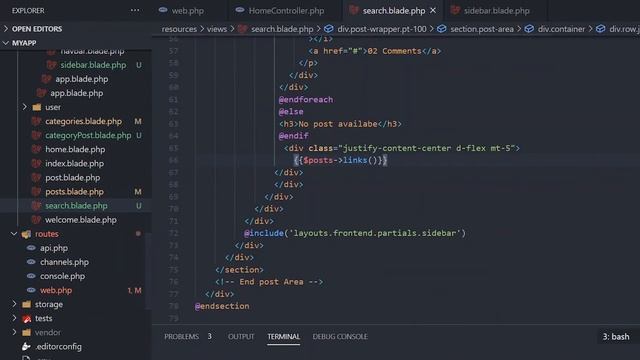Open posts.blade.php in the explorer
Image resolution: width=640 pixels, height=360 pixels.
[74, 191]
